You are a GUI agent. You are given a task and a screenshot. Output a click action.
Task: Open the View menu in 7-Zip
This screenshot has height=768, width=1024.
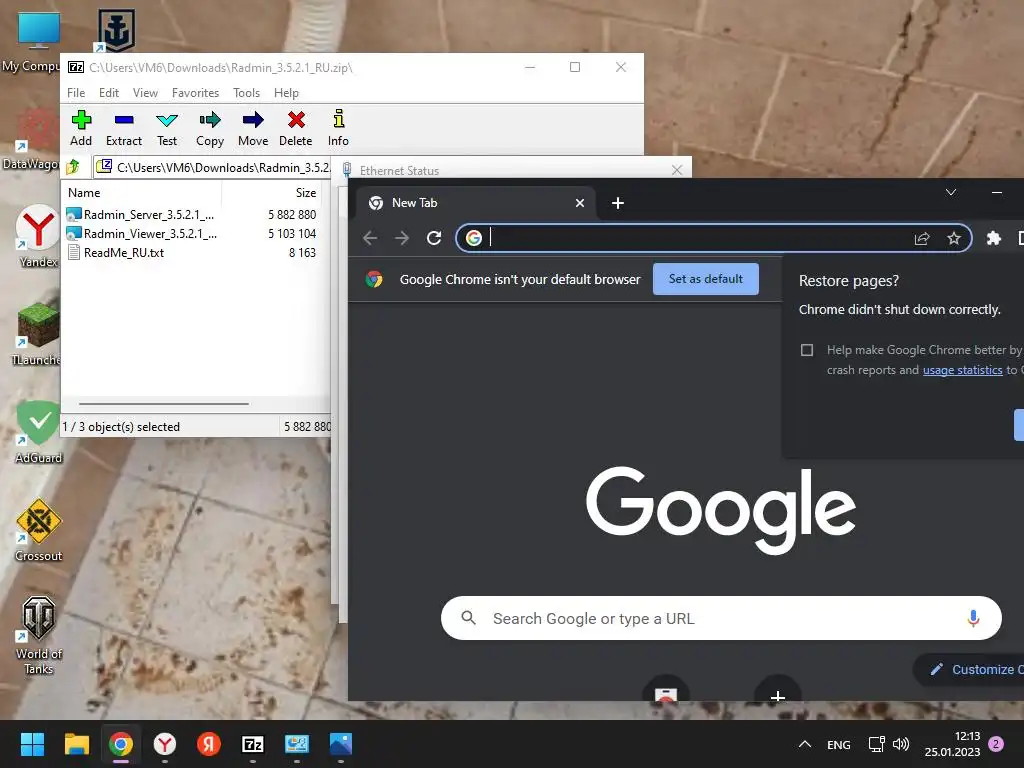[145, 93]
